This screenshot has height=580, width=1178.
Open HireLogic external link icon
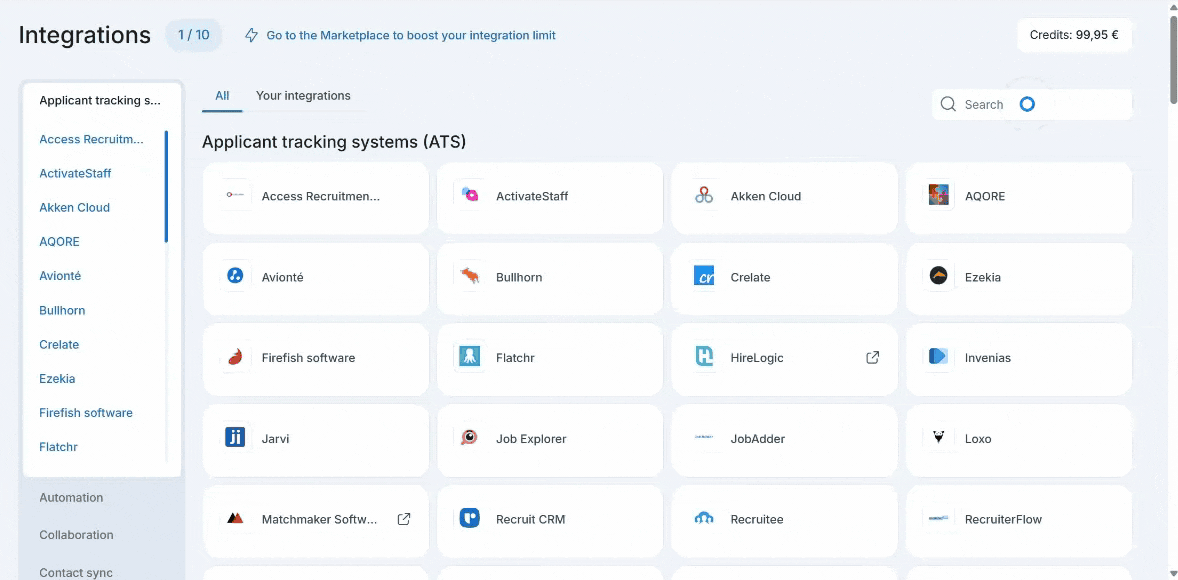tap(872, 358)
